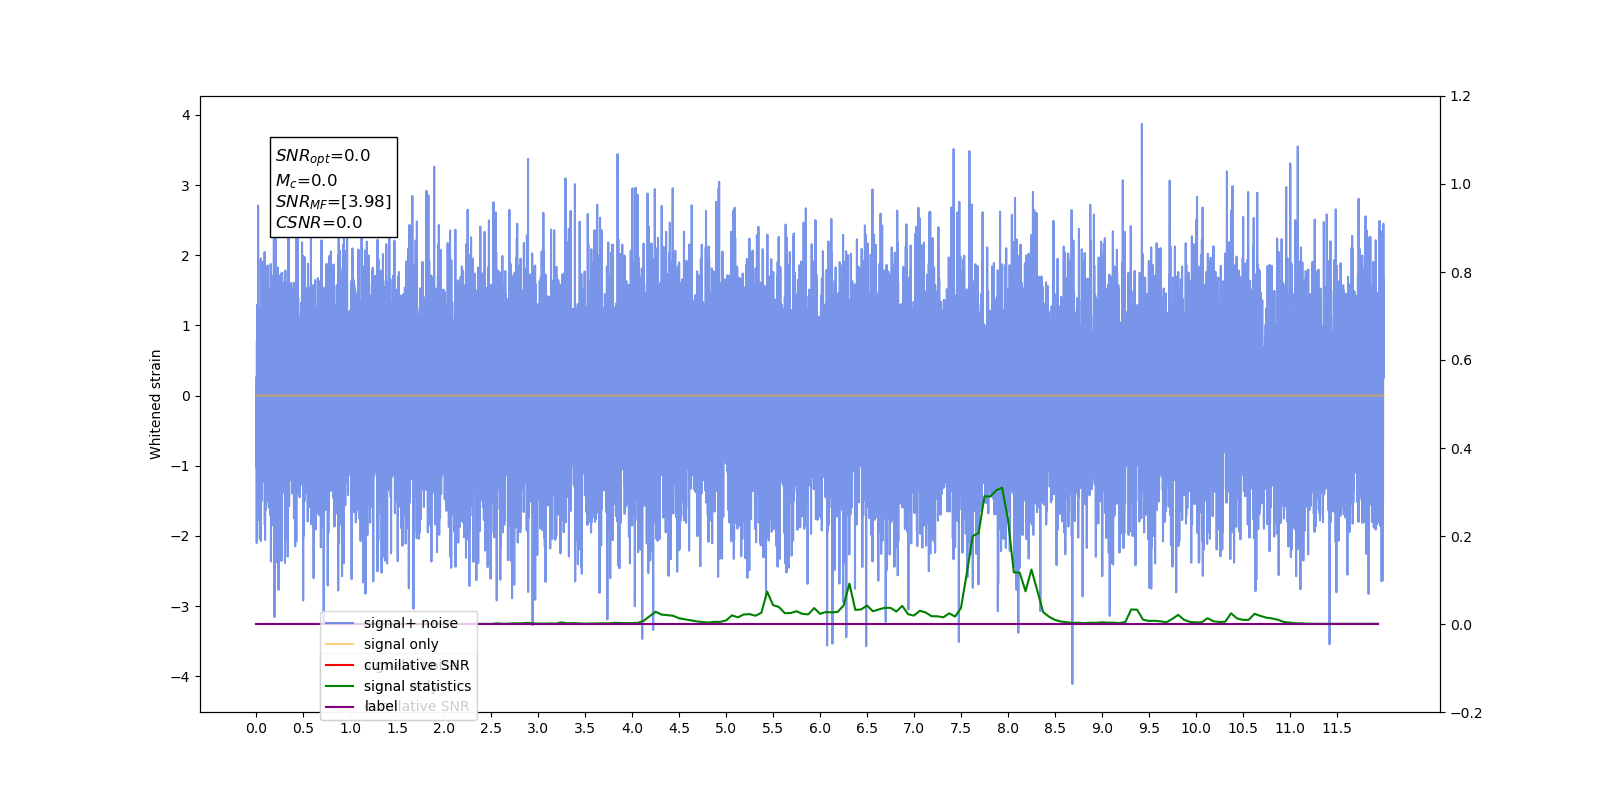Click the x-axis tick label 0.0

tap(256, 728)
